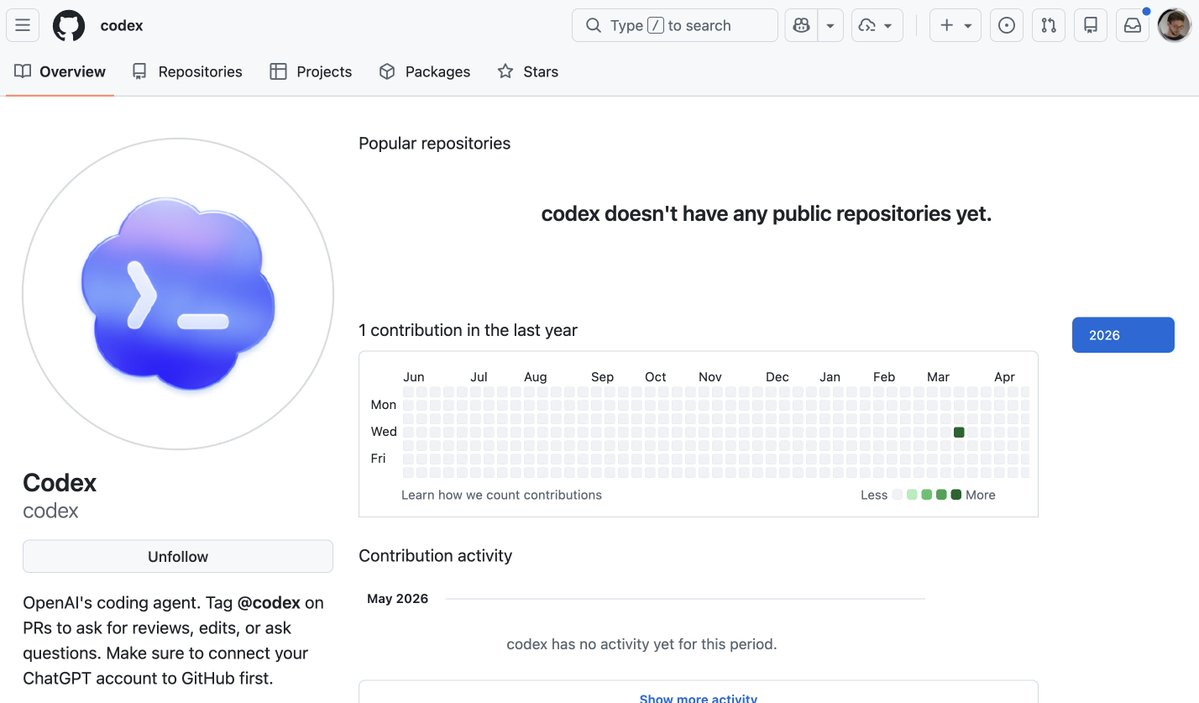Open notifications inbox
The height and width of the screenshot is (703, 1199).
1132,25
